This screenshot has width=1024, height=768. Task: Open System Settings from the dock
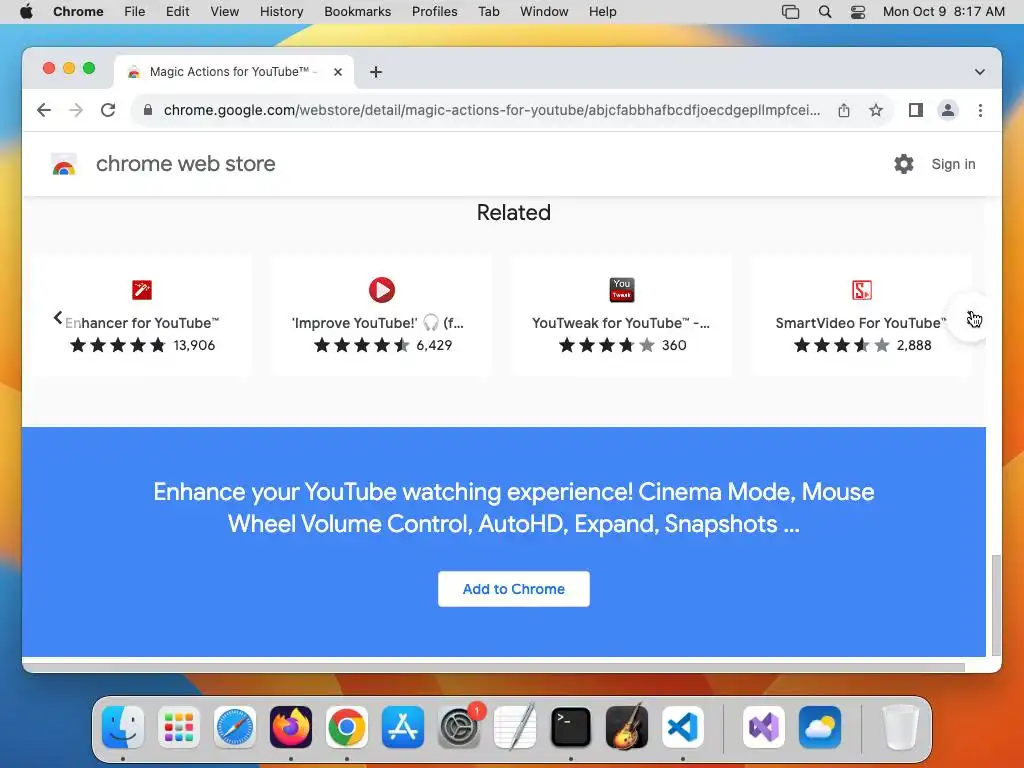(458, 727)
